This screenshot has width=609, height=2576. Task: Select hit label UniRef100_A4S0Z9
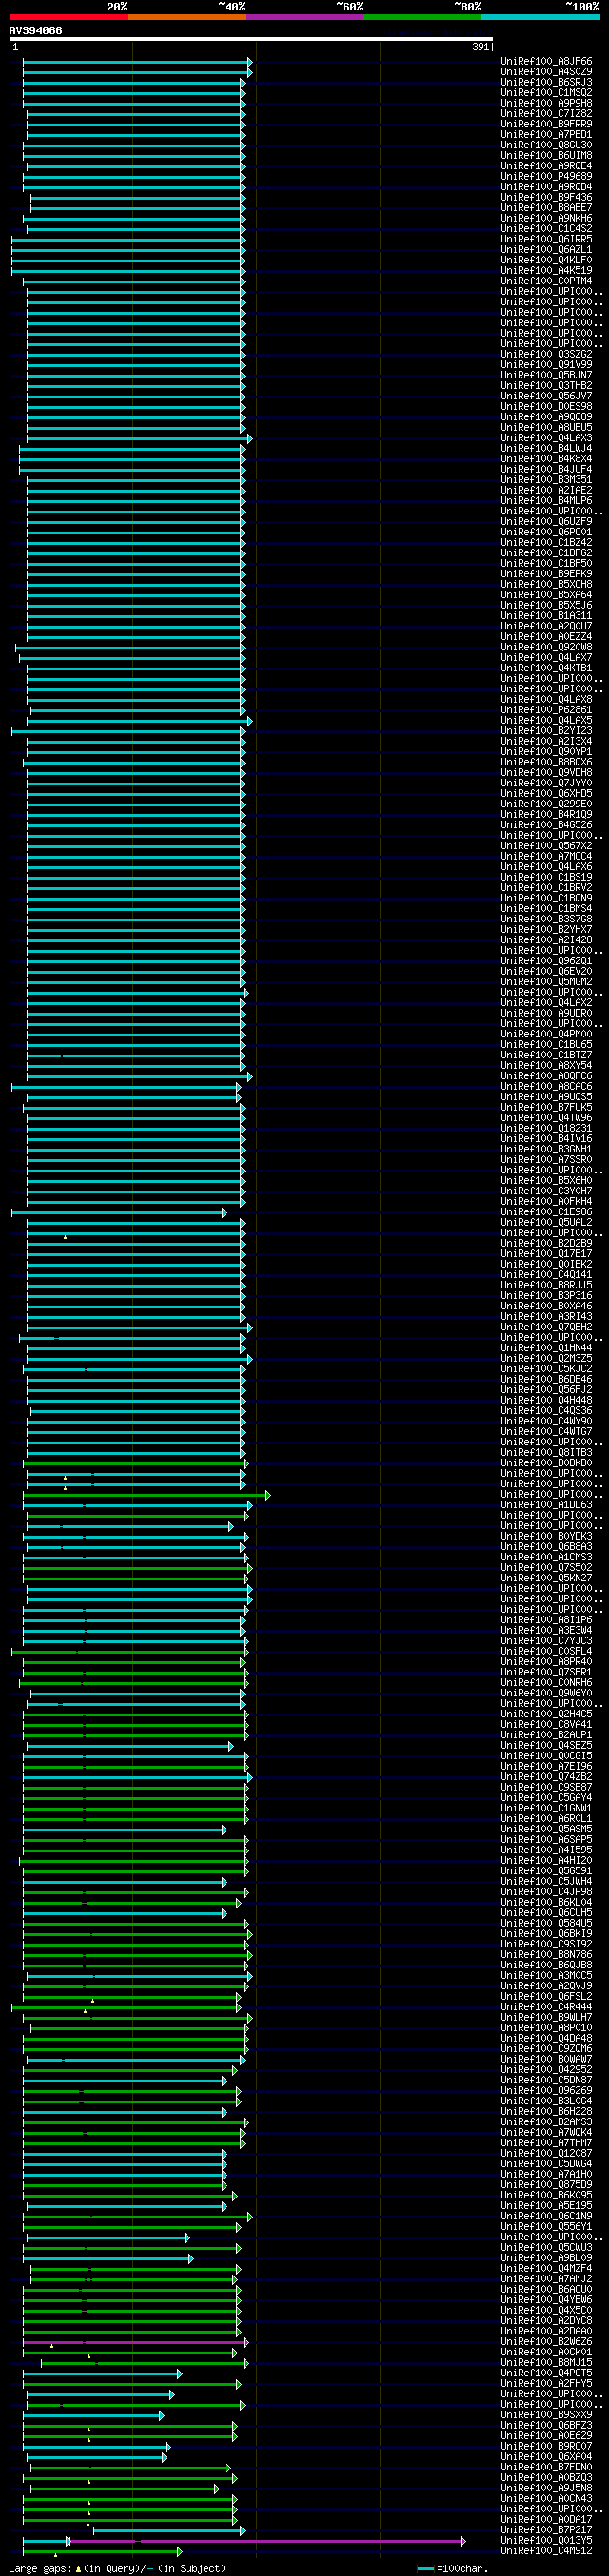546,72
